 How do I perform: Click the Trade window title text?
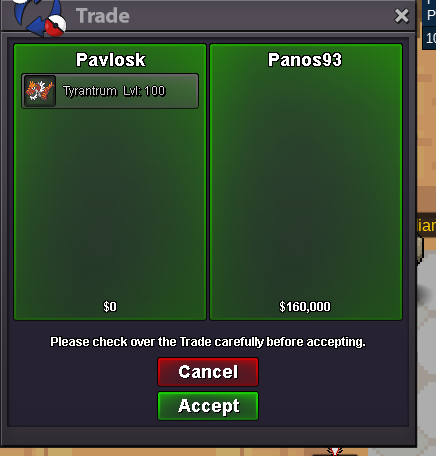(x=103, y=16)
